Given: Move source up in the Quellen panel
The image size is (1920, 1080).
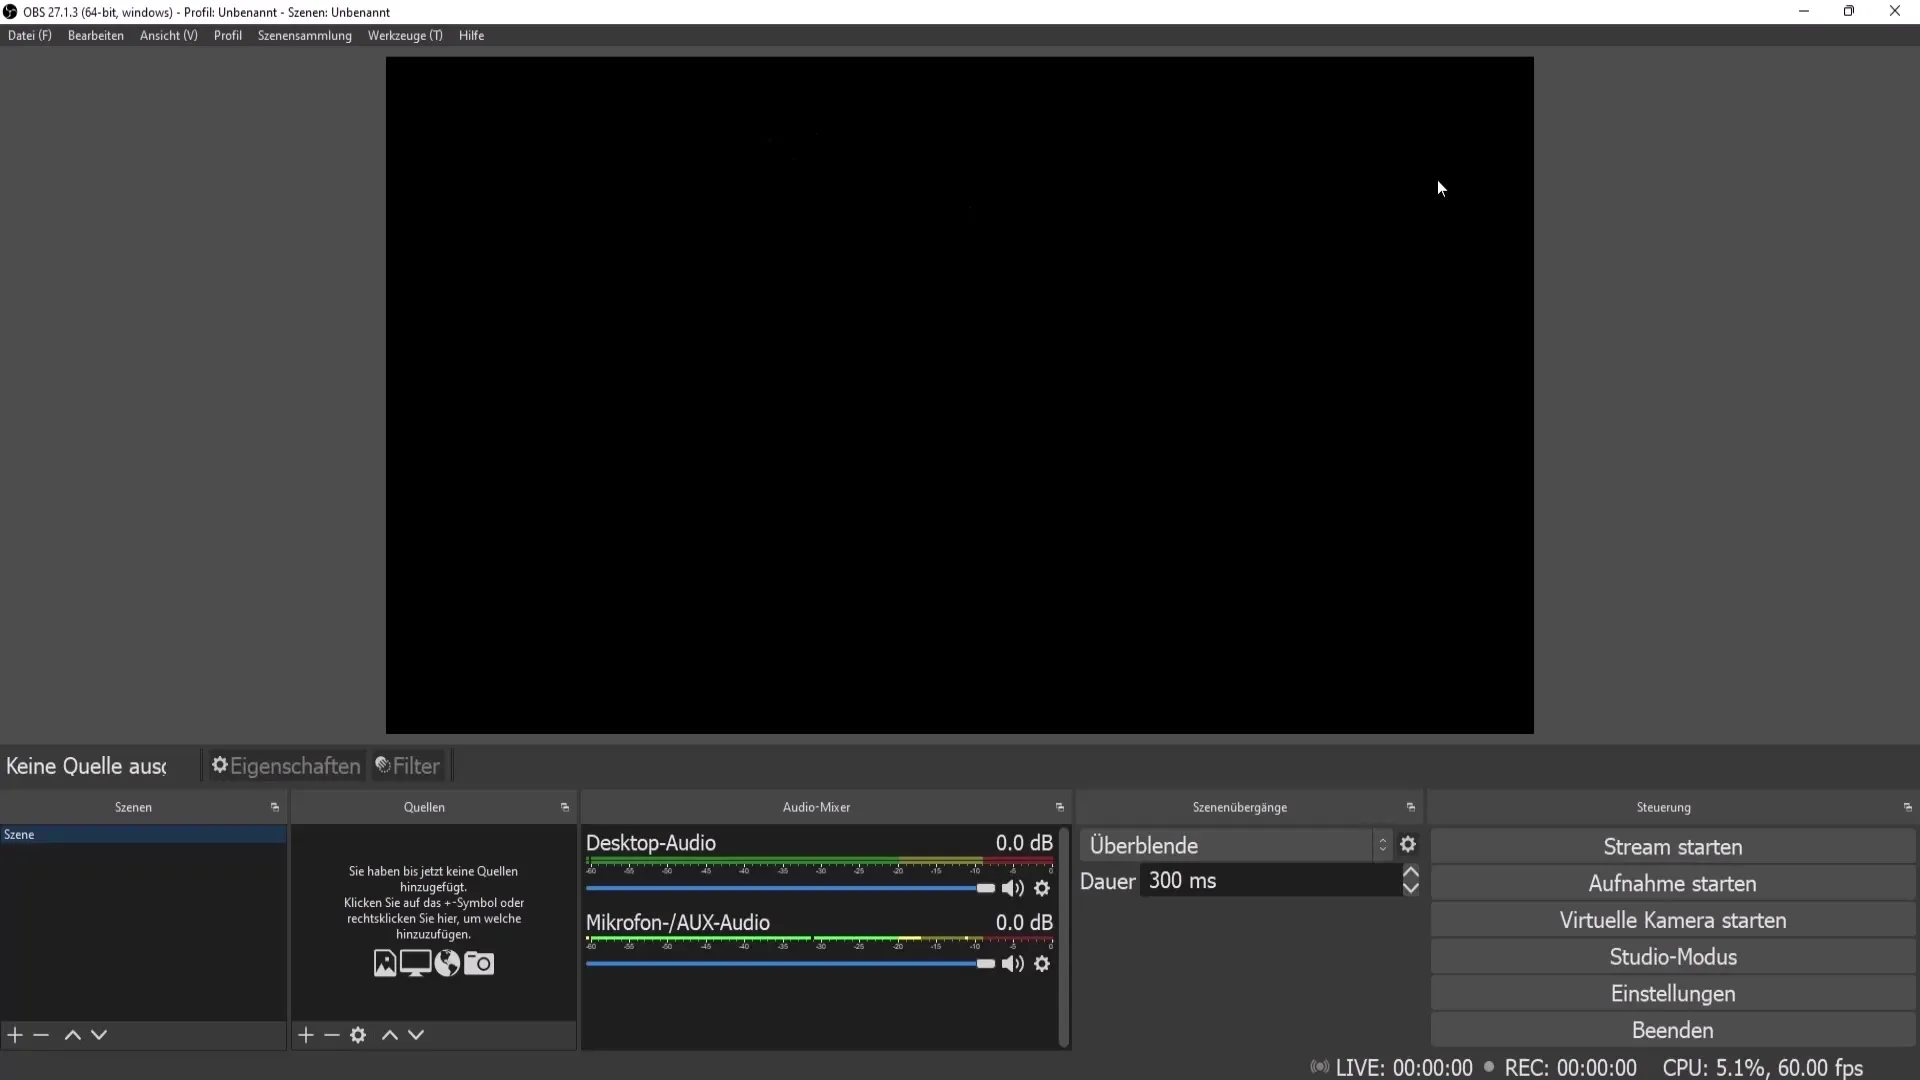Looking at the screenshot, I should 390,1035.
